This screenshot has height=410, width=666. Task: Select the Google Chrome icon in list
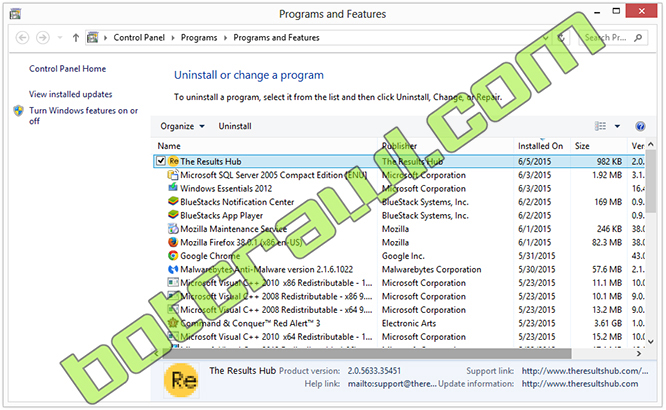[172, 256]
